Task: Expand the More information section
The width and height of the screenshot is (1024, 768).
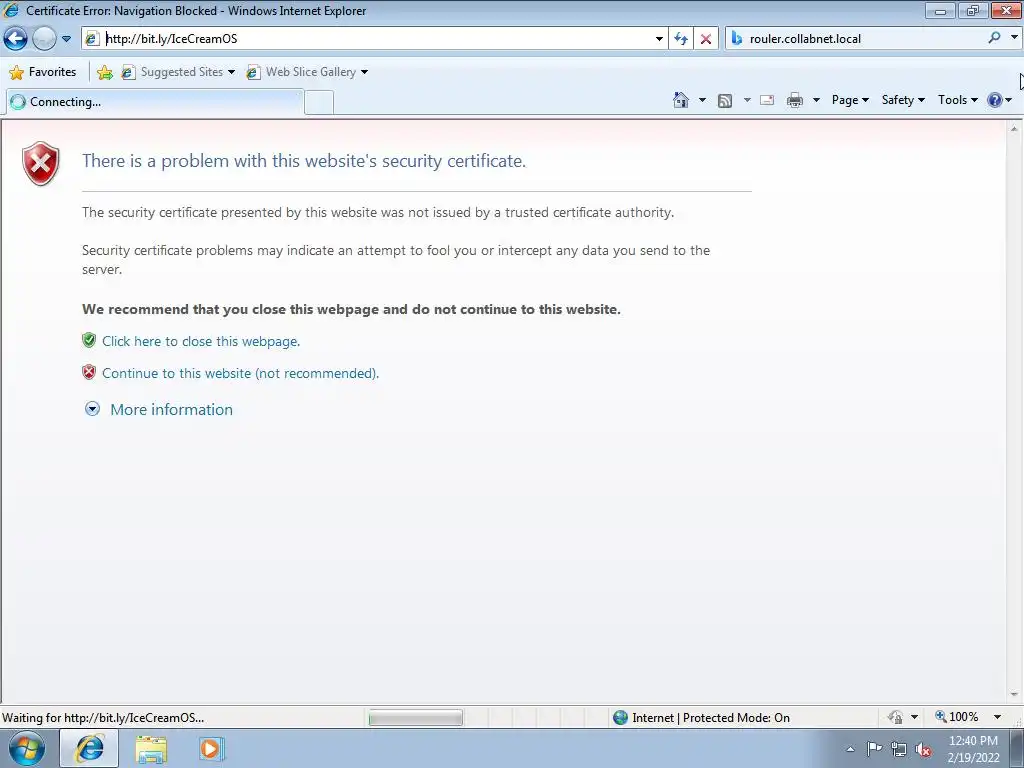Action: pyautogui.click(x=171, y=409)
